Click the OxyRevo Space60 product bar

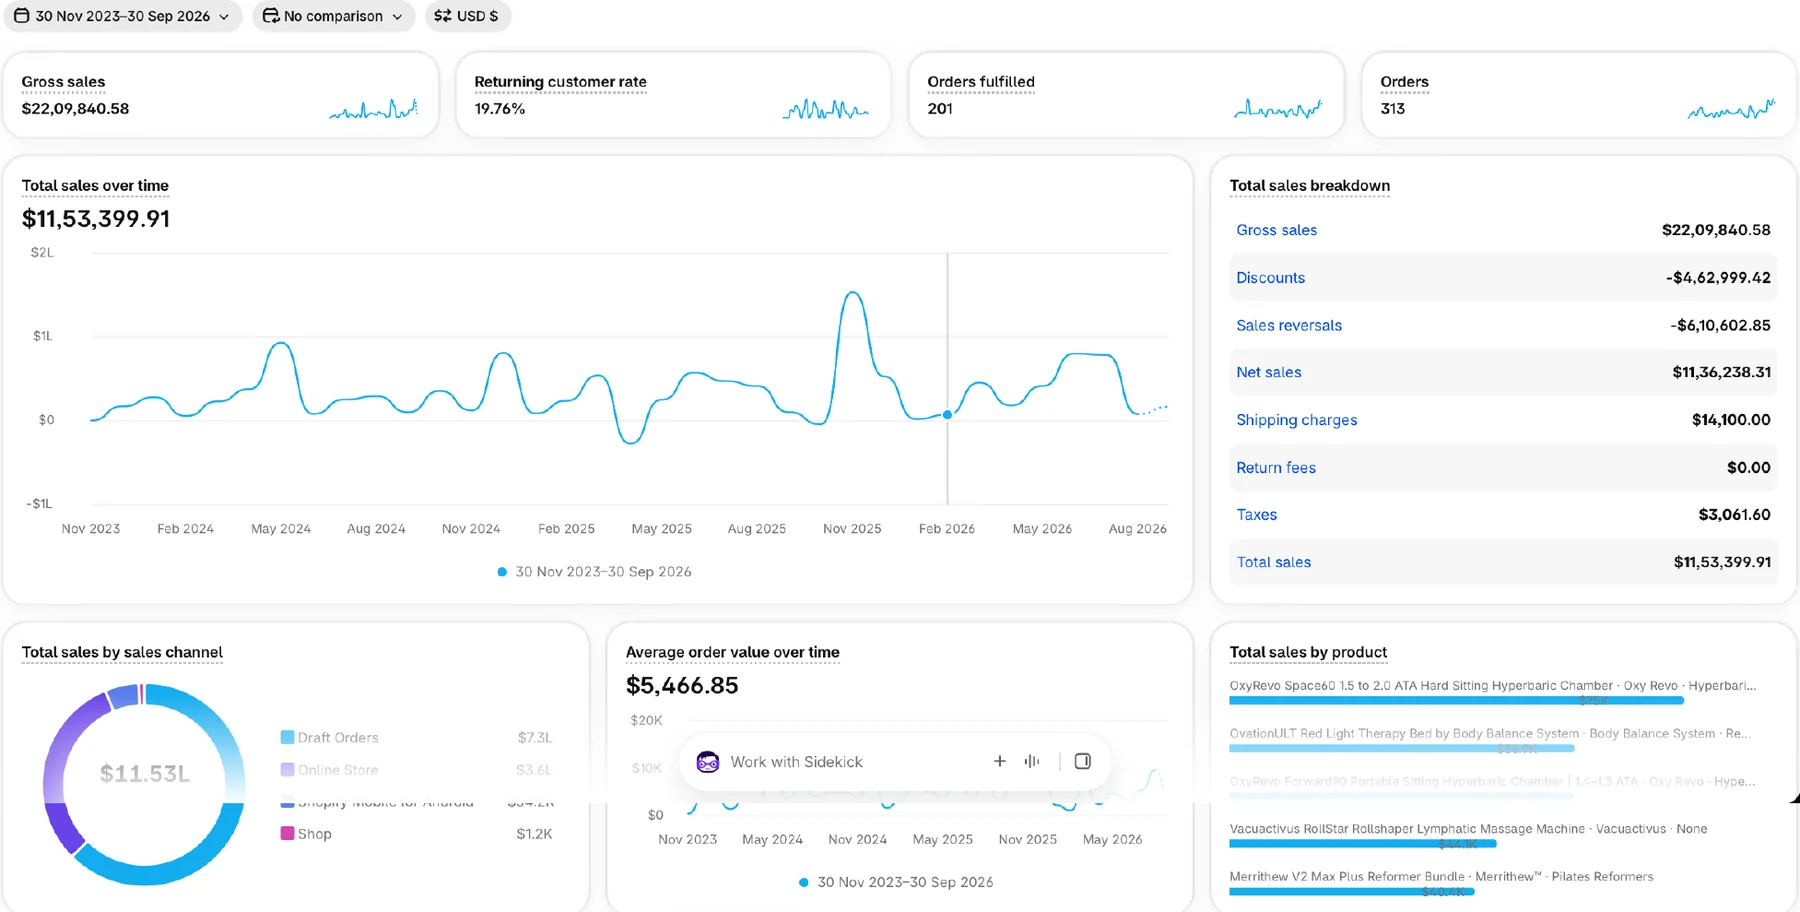click(1456, 701)
